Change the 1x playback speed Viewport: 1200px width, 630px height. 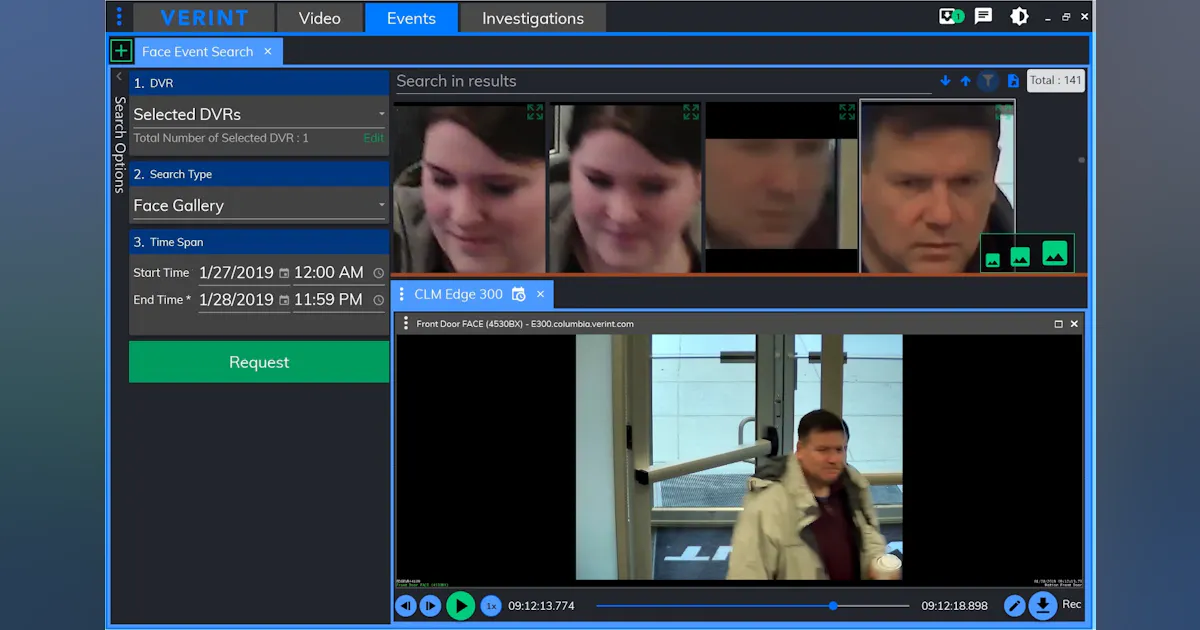491,605
